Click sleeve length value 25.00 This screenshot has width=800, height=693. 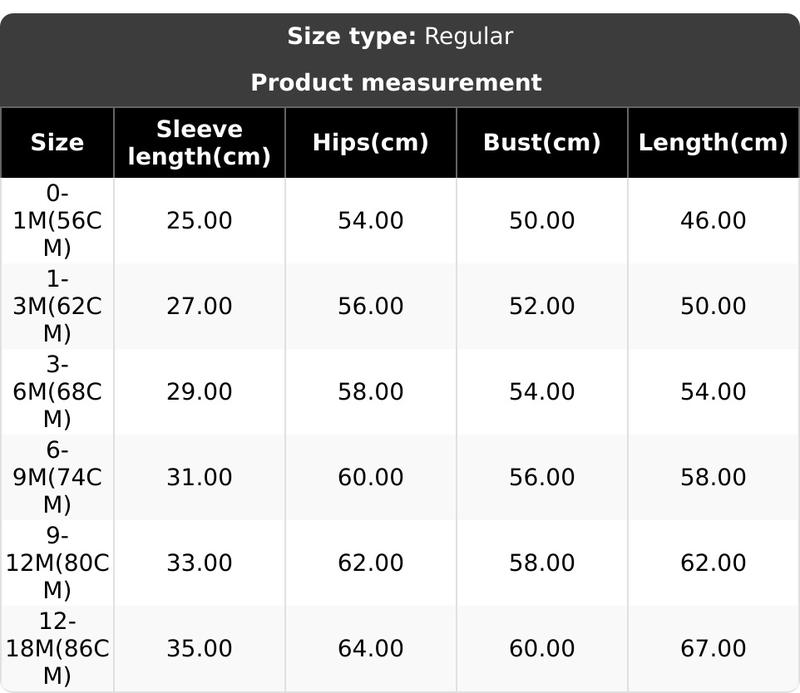[x=199, y=220]
